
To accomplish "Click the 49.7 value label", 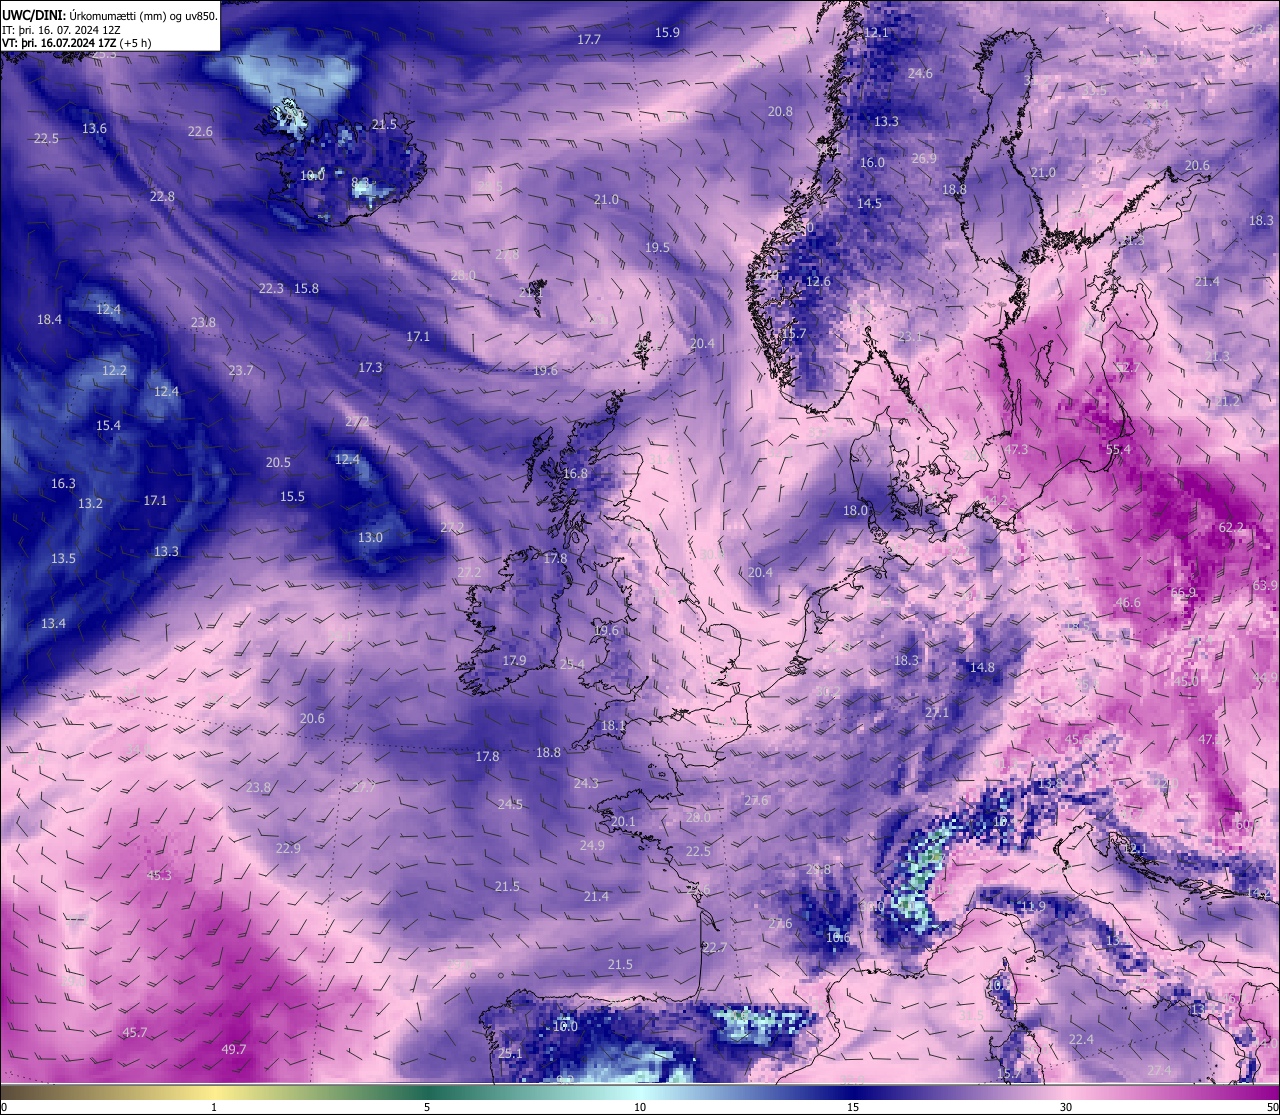I will [233, 1050].
